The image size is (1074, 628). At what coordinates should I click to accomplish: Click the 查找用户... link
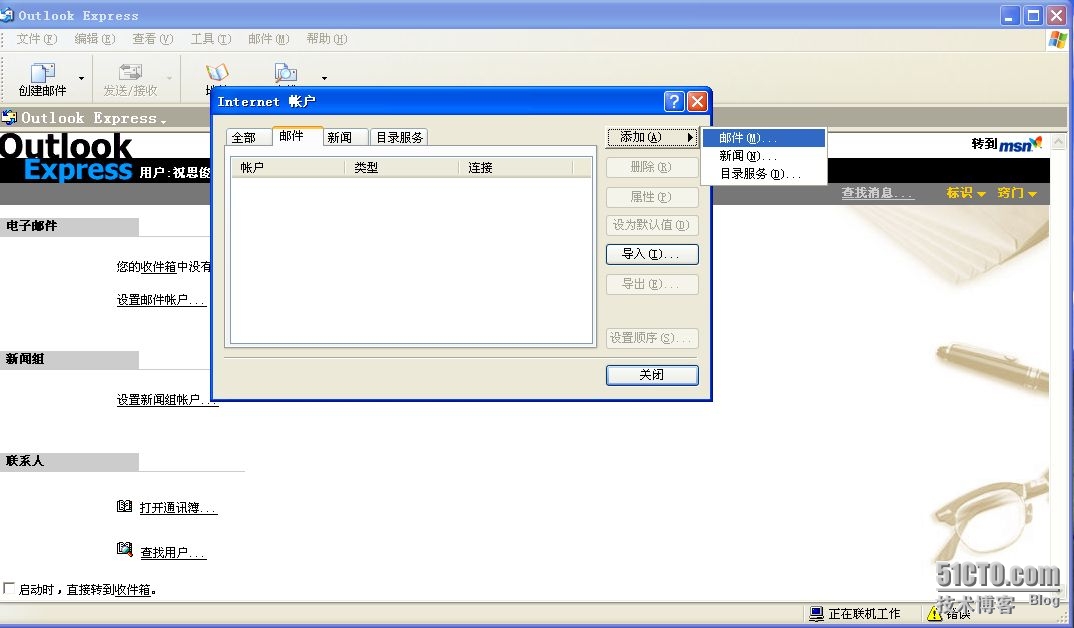[x=173, y=553]
